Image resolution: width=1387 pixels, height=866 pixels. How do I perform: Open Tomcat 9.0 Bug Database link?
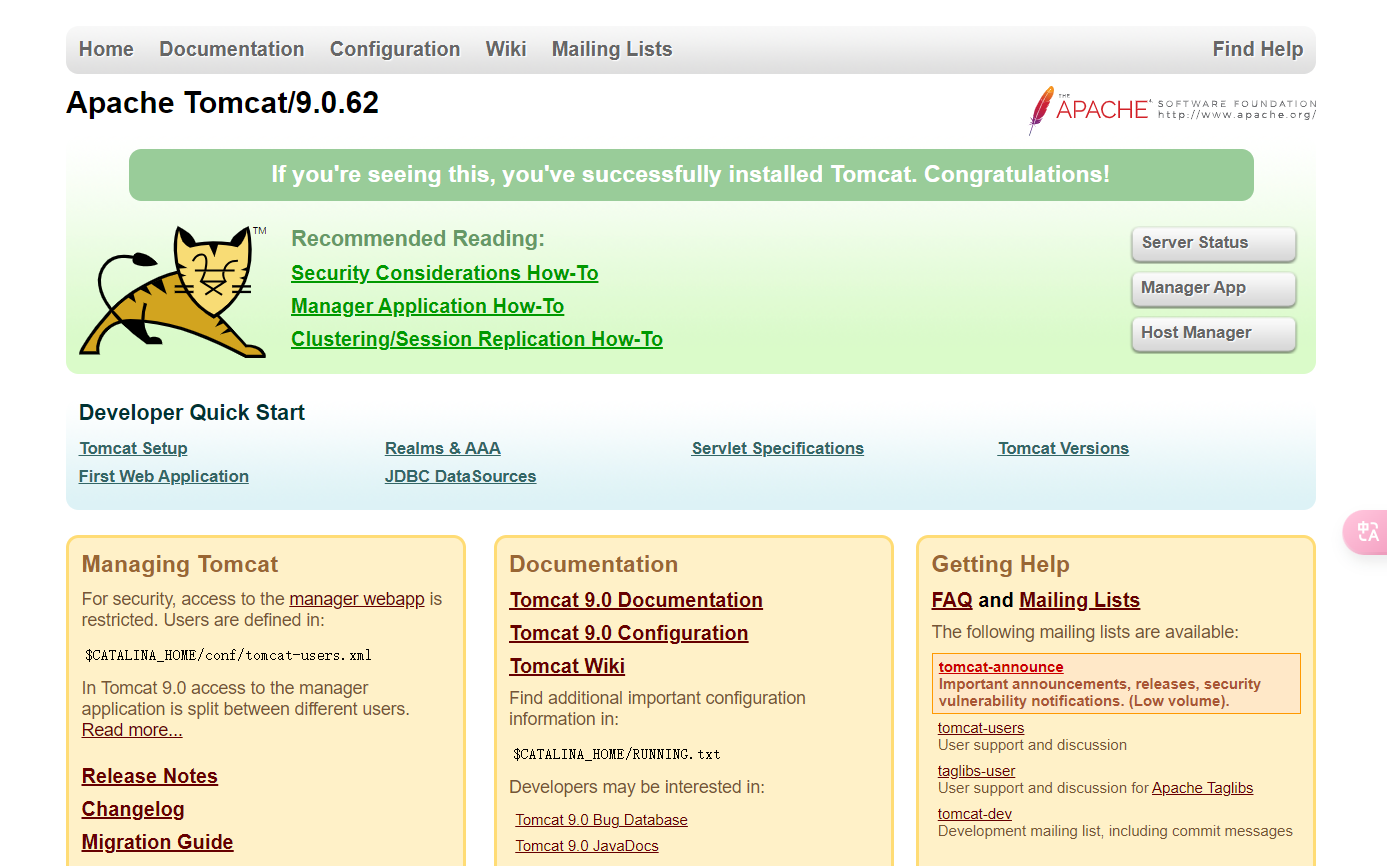[x=601, y=820]
